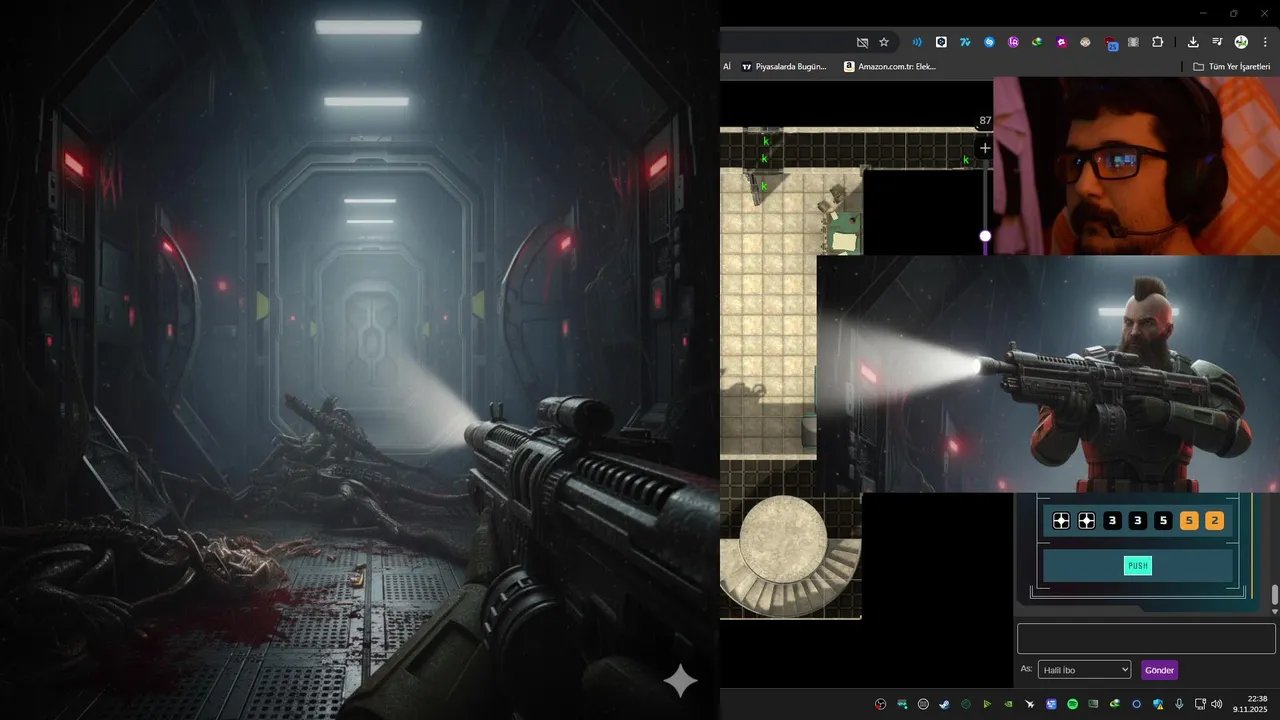The image size is (1280, 720).
Task: Click the first success symbol die
Action: 1061,520
